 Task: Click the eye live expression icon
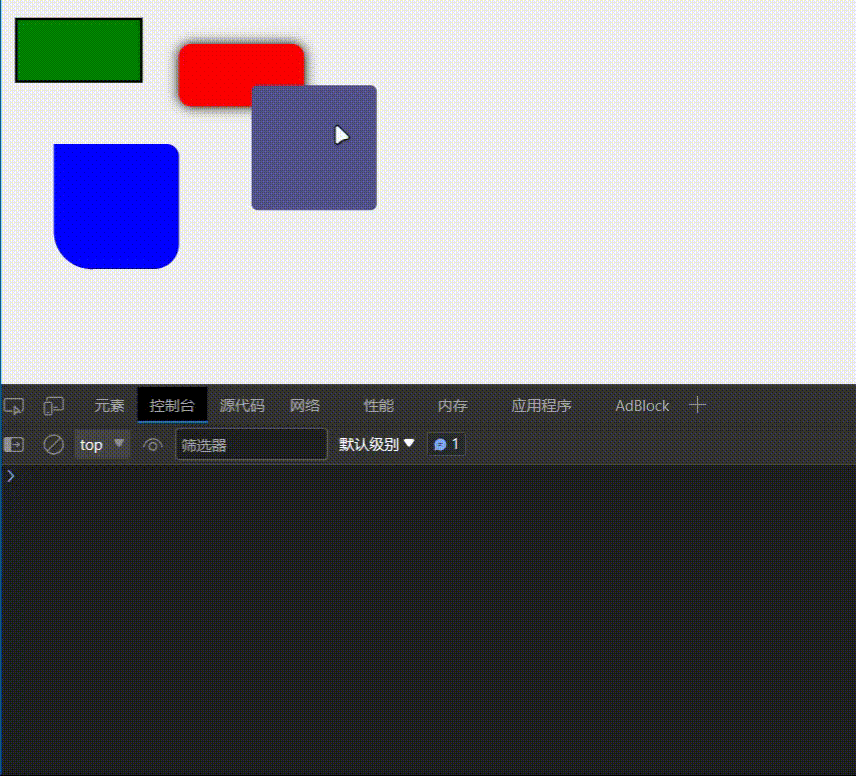coord(152,445)
